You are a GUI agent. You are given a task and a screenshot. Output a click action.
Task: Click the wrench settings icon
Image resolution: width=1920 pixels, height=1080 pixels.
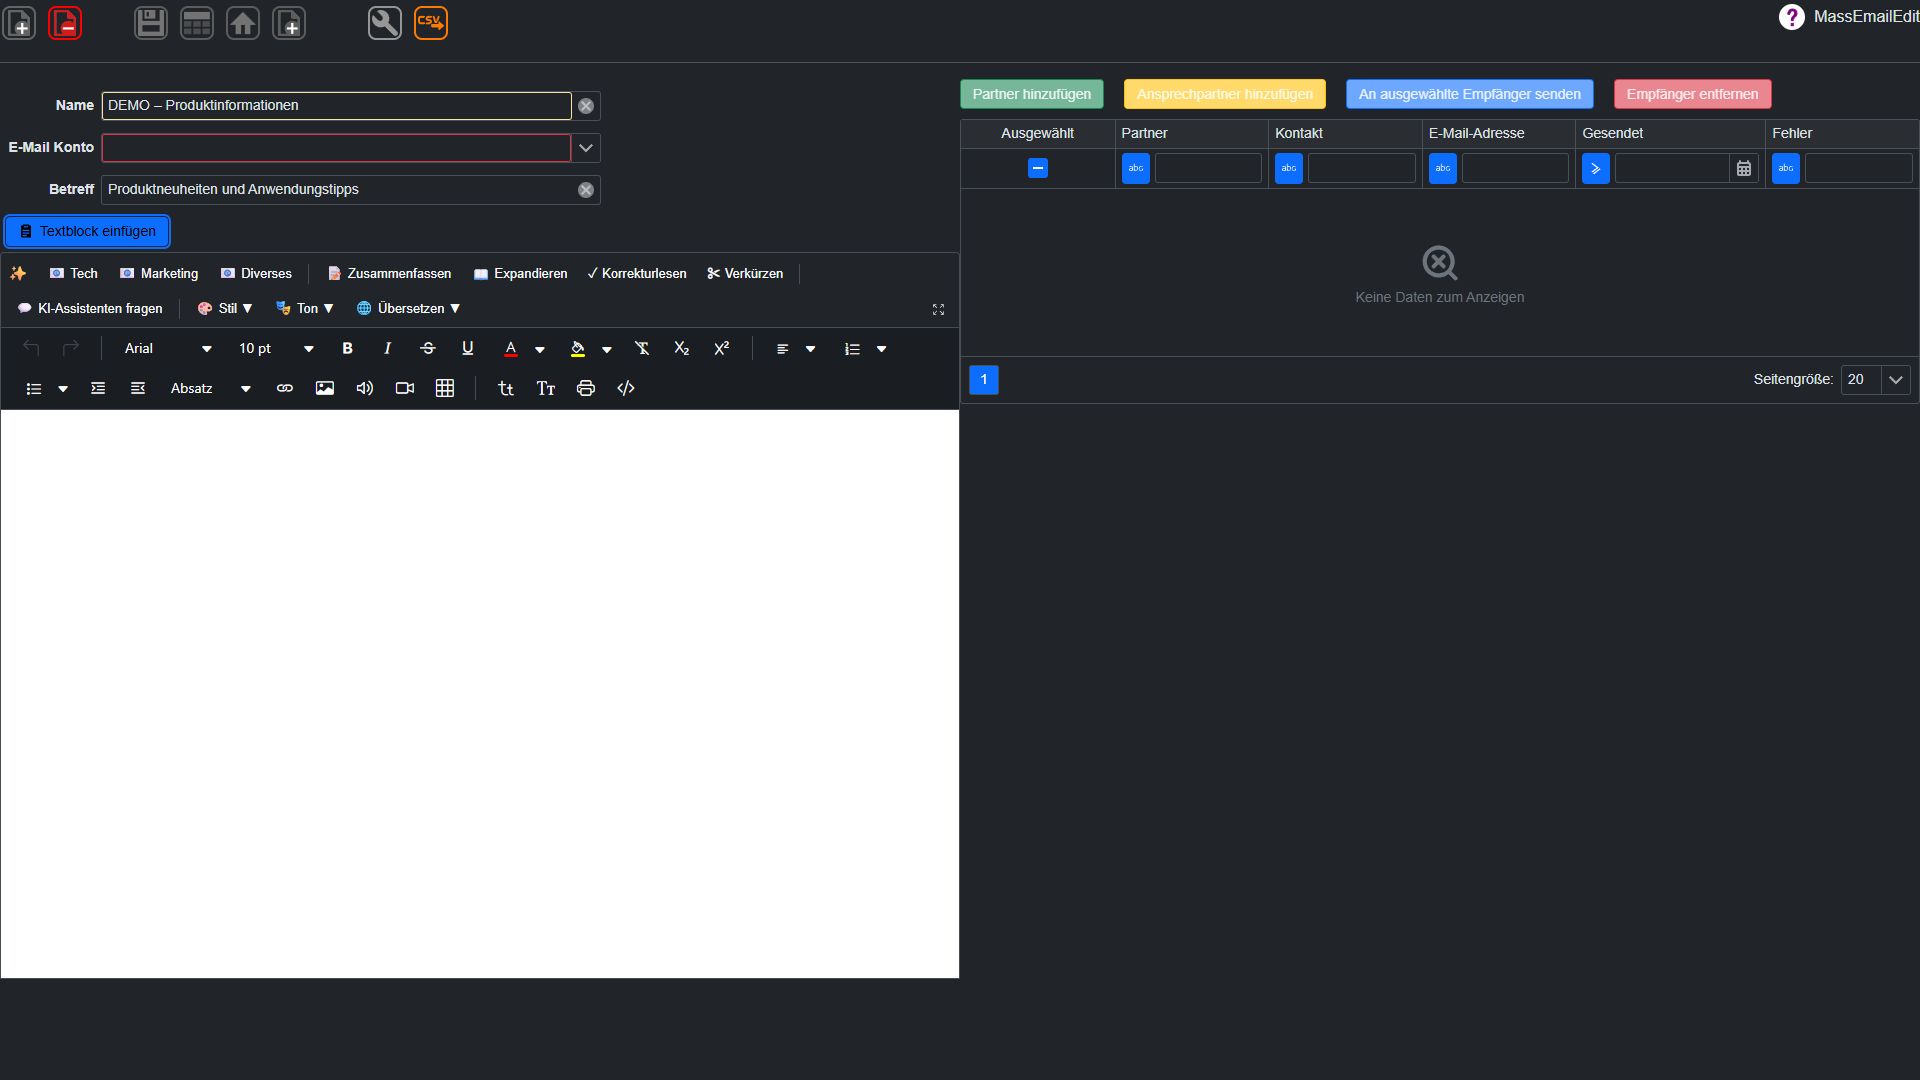(385, 22)
